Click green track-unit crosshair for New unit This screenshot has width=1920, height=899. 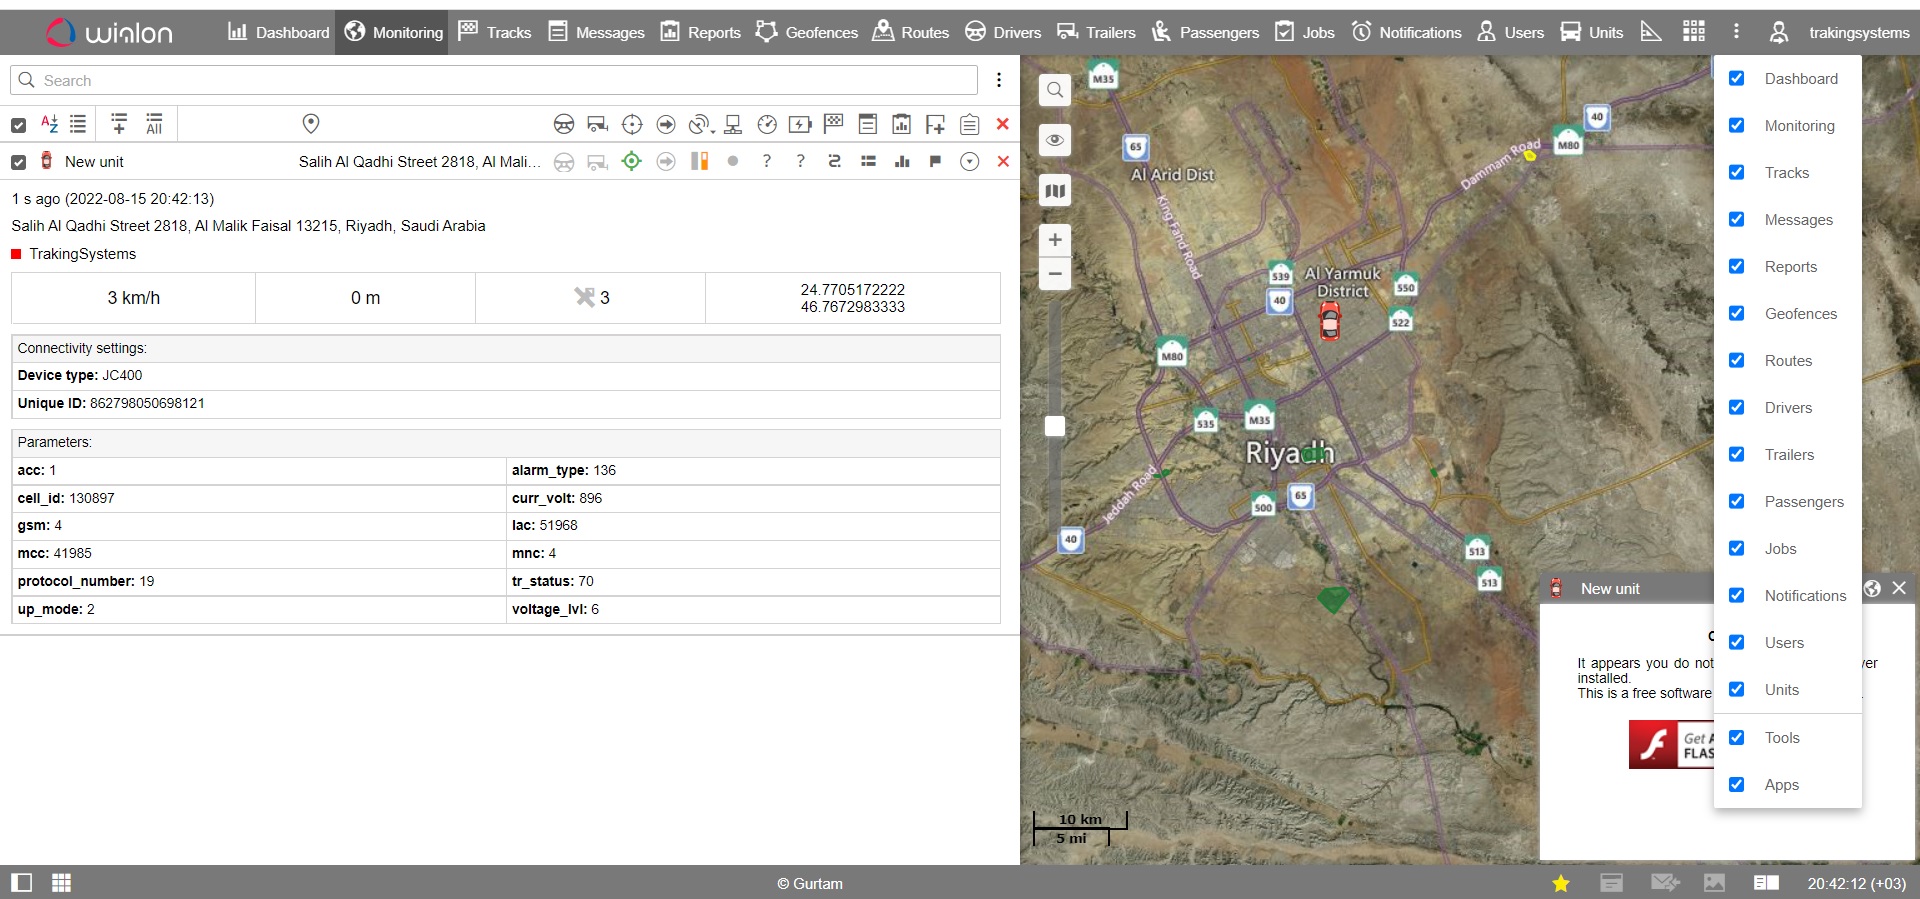[x=631, y=162]
